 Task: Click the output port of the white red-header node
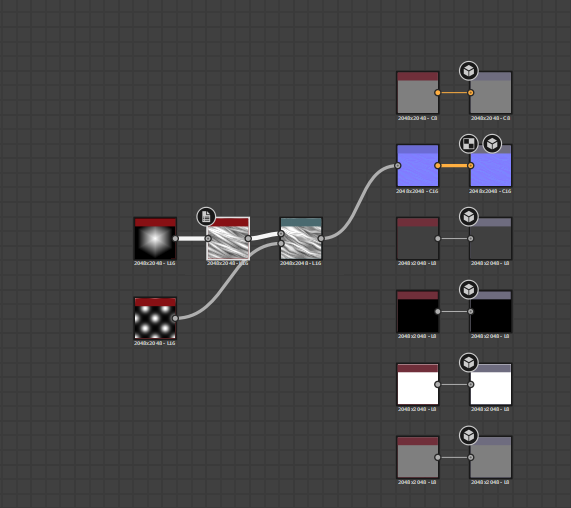pos(438,385)
